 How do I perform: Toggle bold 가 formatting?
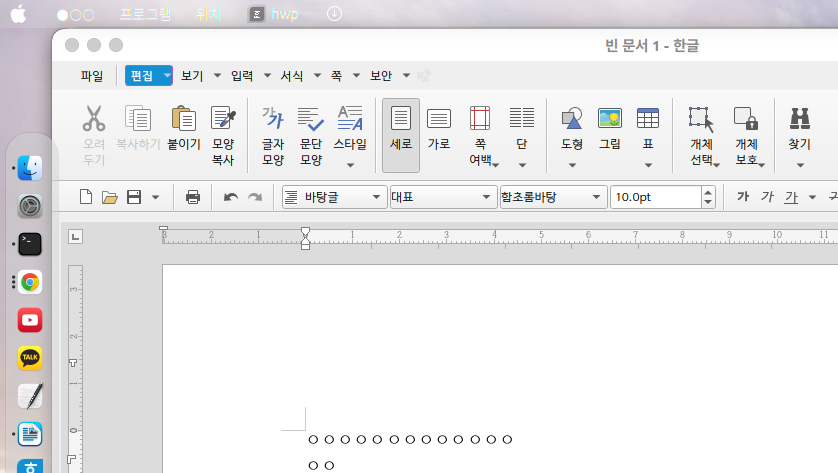click(x=743, y=197)
